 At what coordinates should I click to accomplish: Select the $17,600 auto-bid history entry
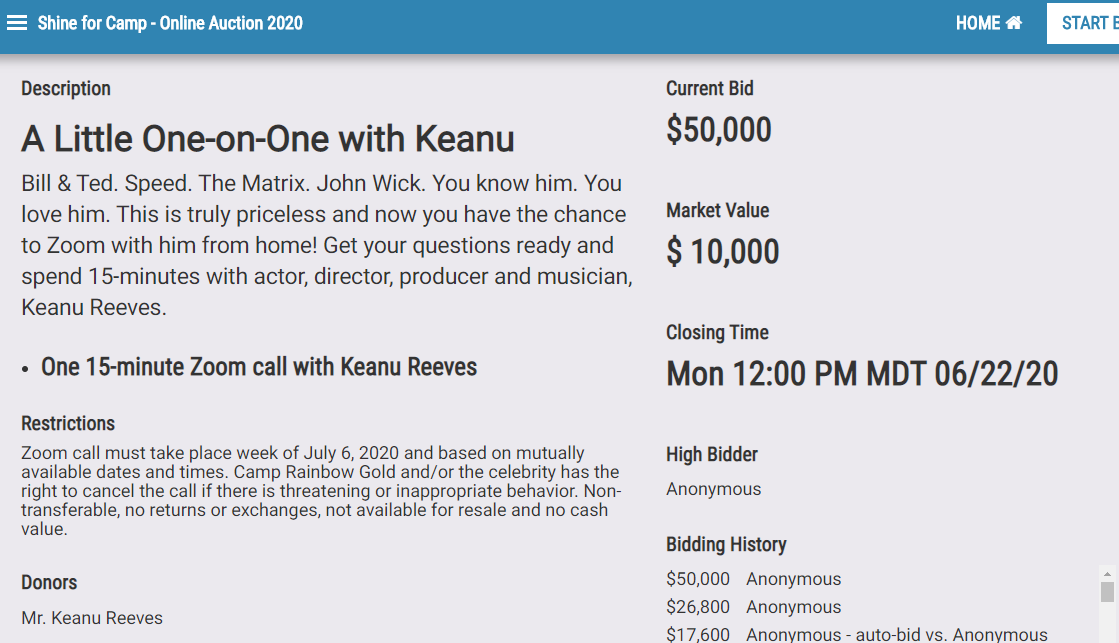coord(857,634)
